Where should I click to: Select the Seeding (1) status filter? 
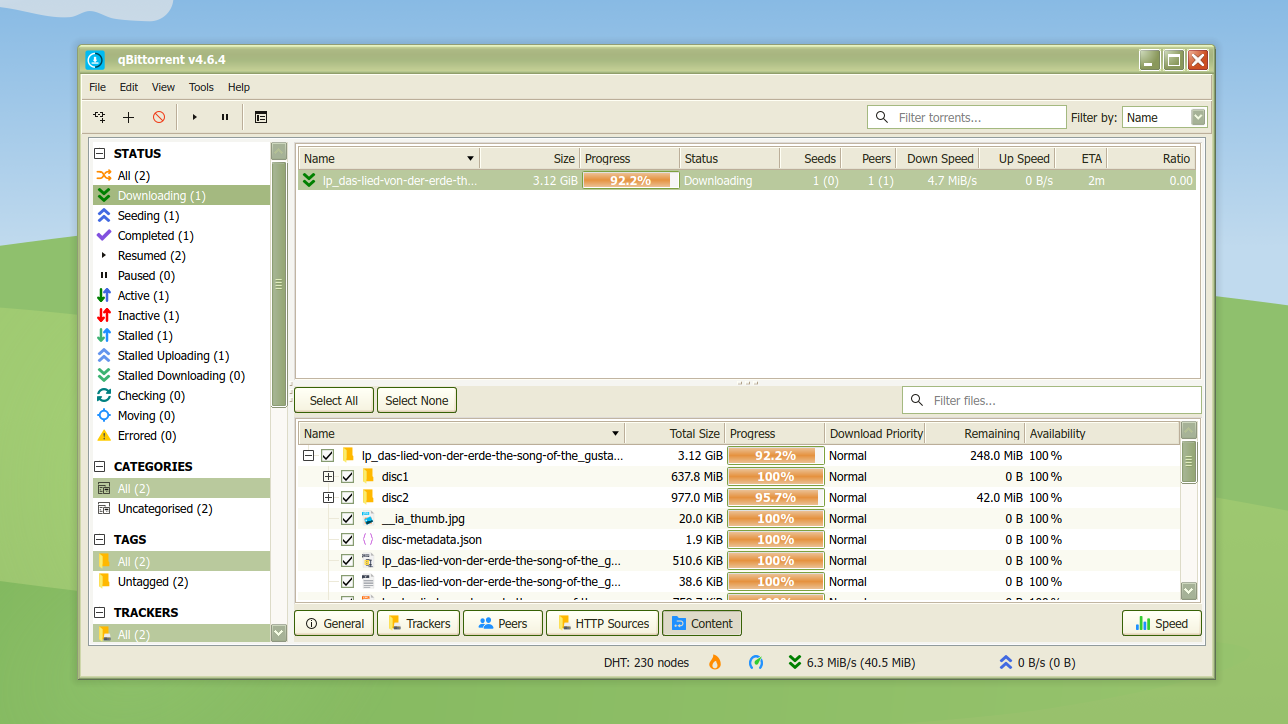(x=181, y=216)
